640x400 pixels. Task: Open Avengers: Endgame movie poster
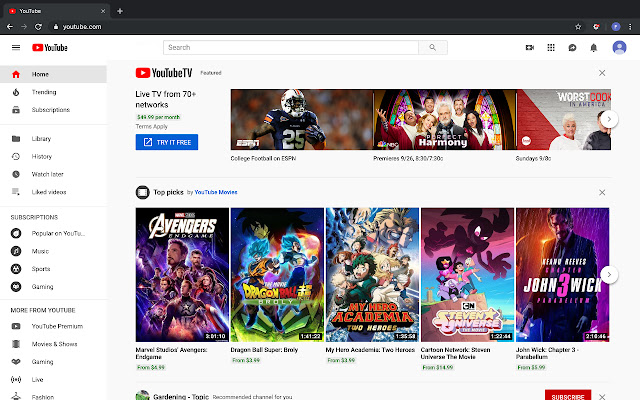click(182, 275)
